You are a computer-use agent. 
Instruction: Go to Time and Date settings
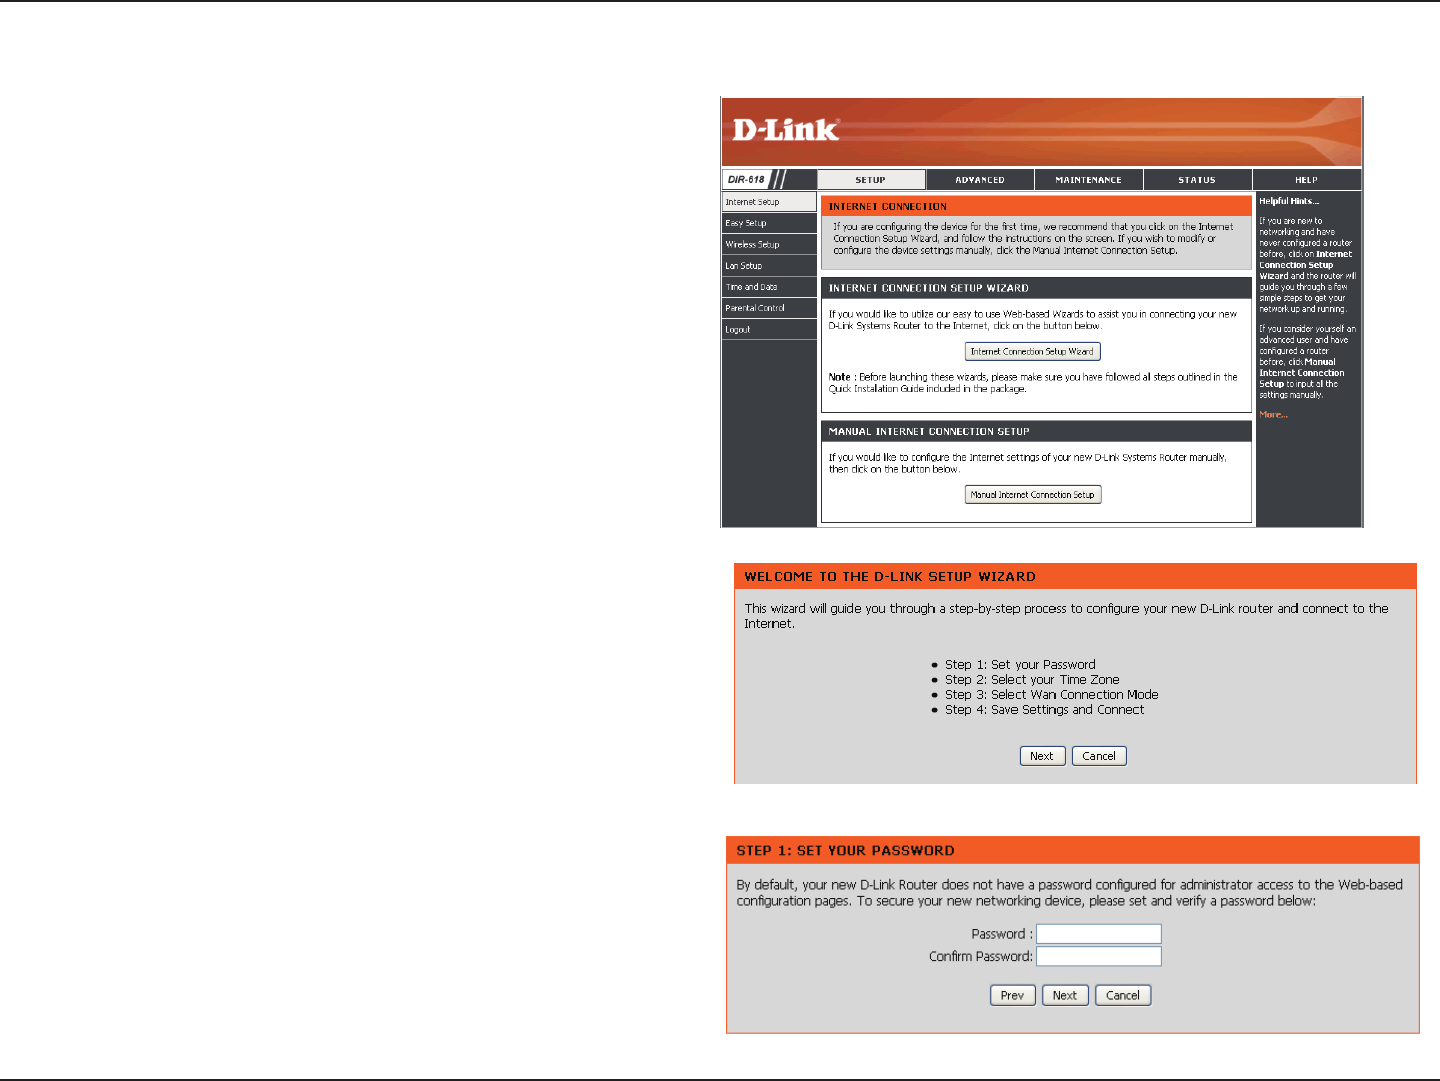[769, 287]
